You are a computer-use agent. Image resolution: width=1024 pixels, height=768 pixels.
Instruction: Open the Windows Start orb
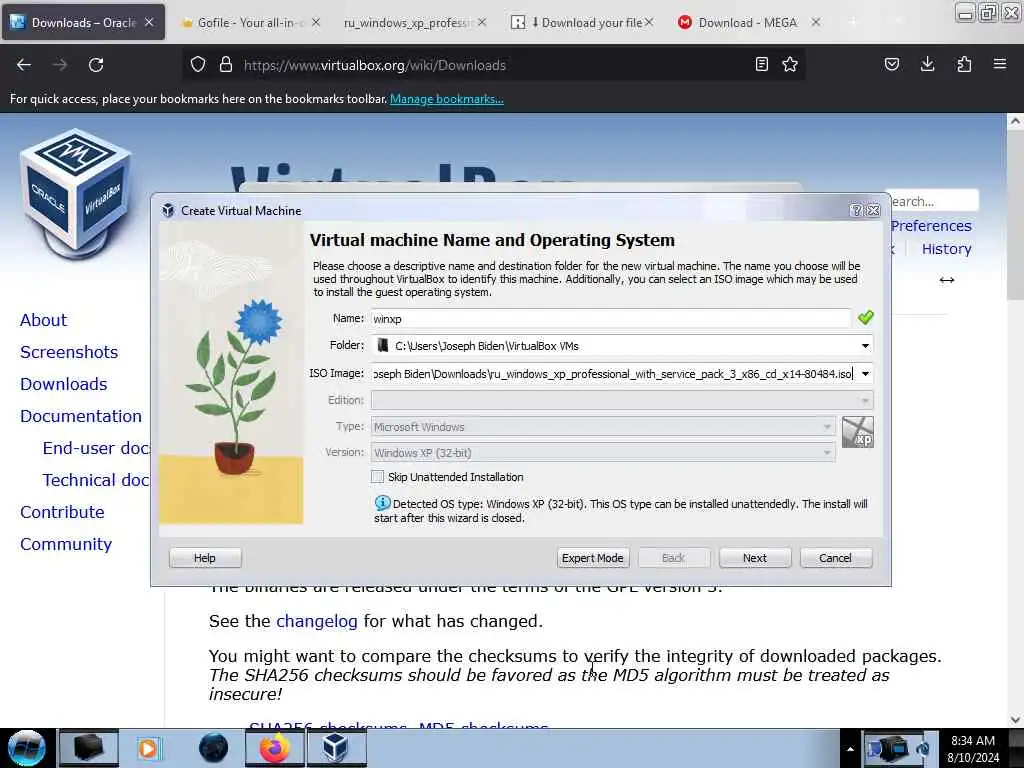point(26,748)
